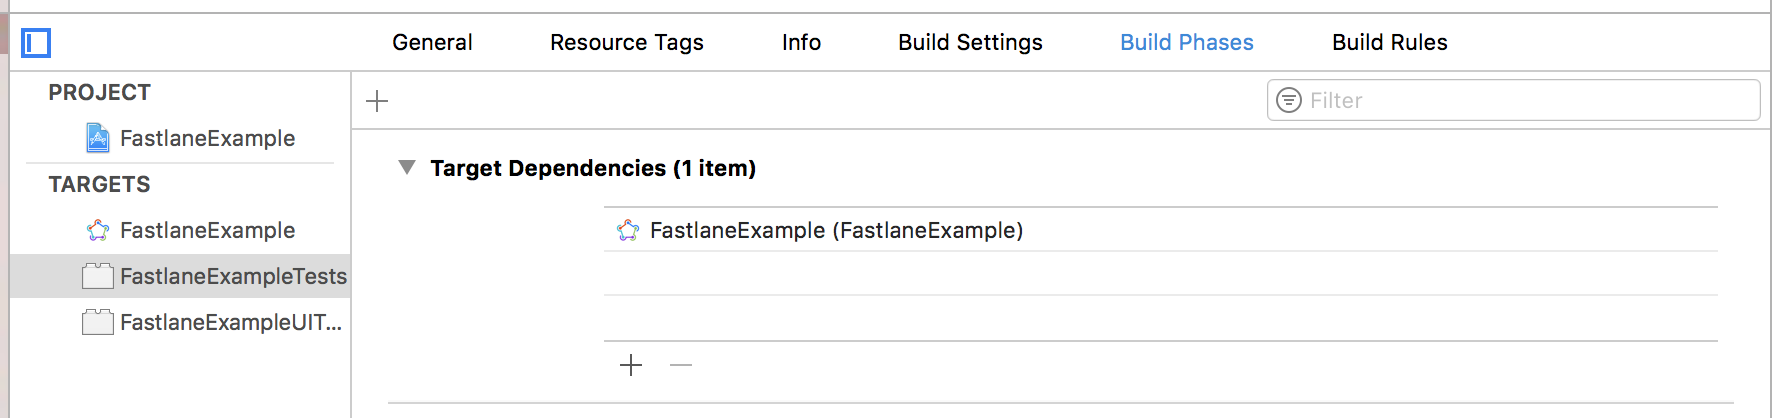Select the Build Phases tab
The image size is (1772, 418).
click(x=1186, y=42)
